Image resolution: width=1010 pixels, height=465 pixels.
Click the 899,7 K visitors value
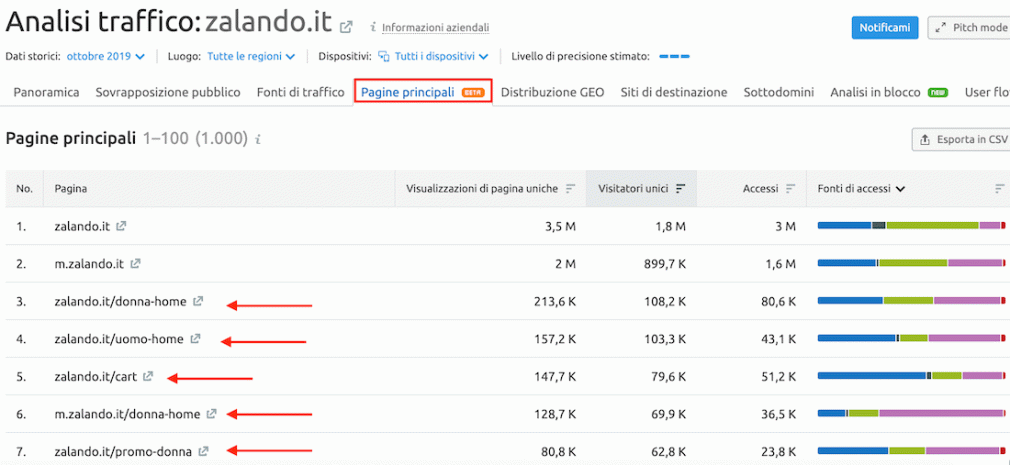(665, 263)
